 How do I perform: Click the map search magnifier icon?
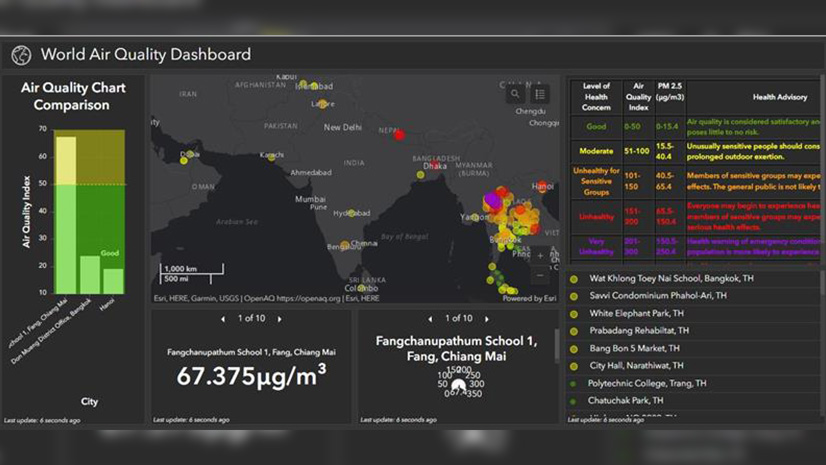[515, 94]
